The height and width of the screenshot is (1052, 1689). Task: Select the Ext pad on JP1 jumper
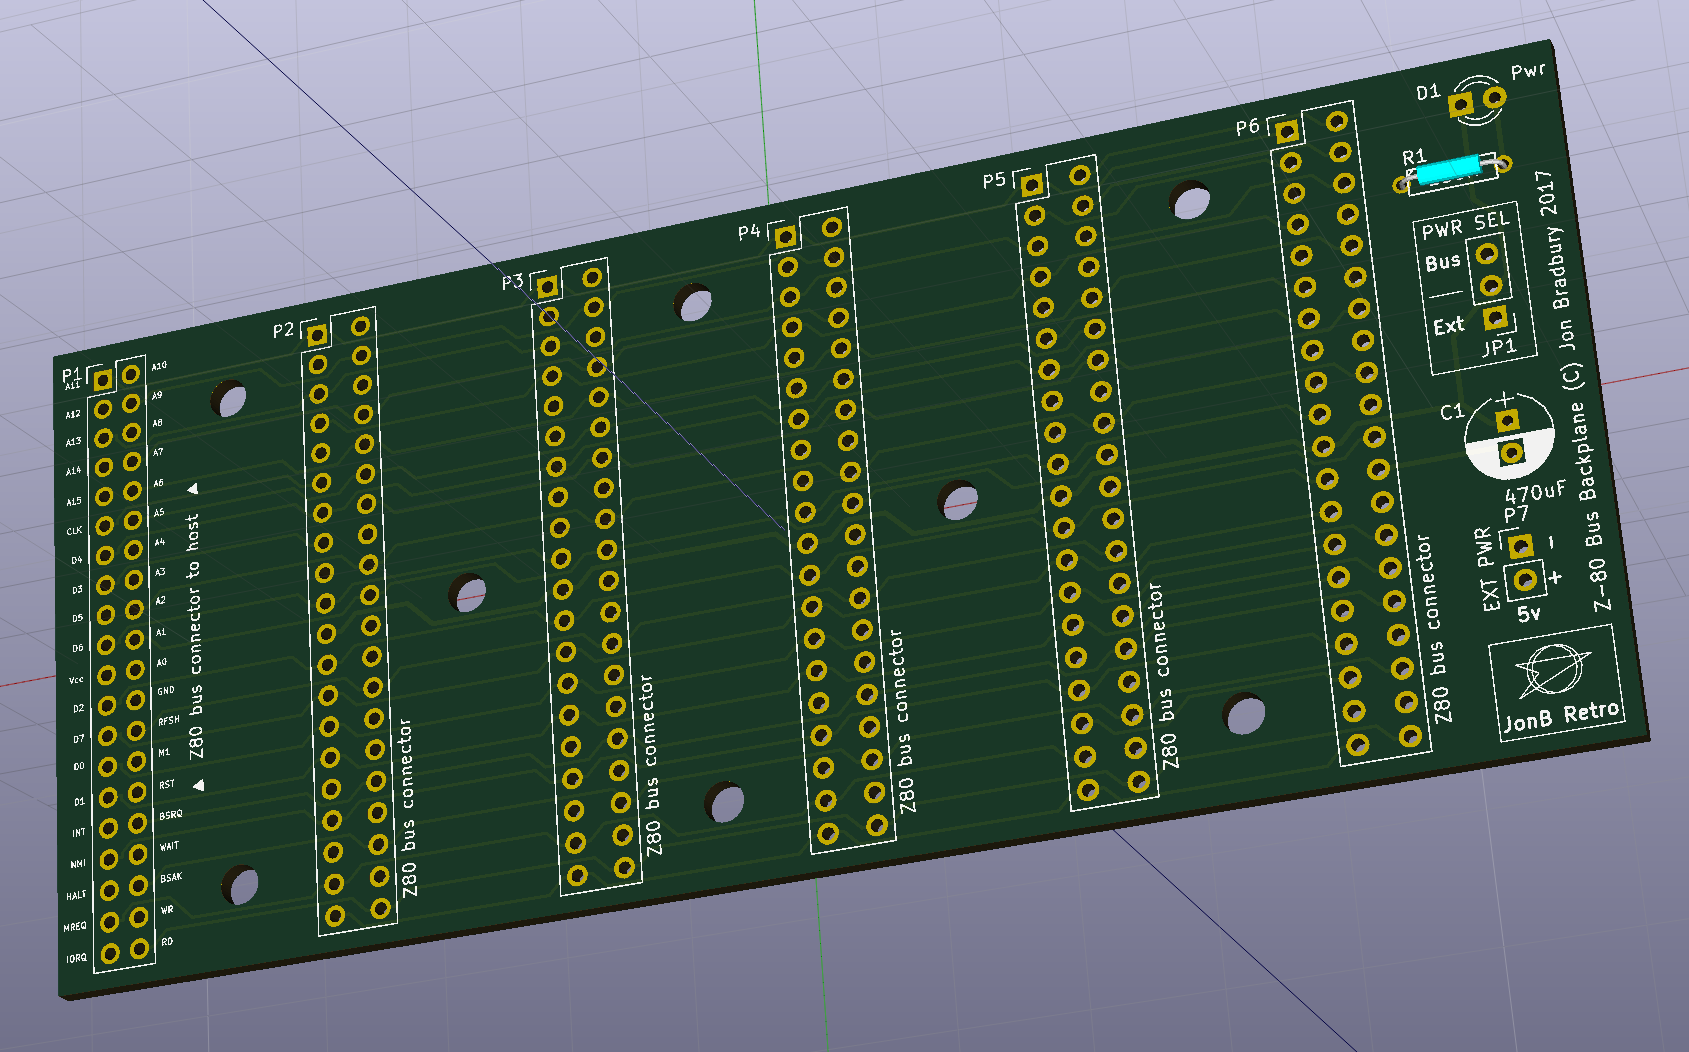[x=1495, y=318]
